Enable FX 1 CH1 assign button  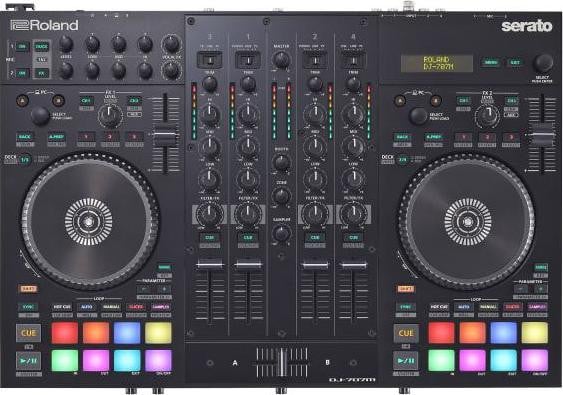[86, 101]
